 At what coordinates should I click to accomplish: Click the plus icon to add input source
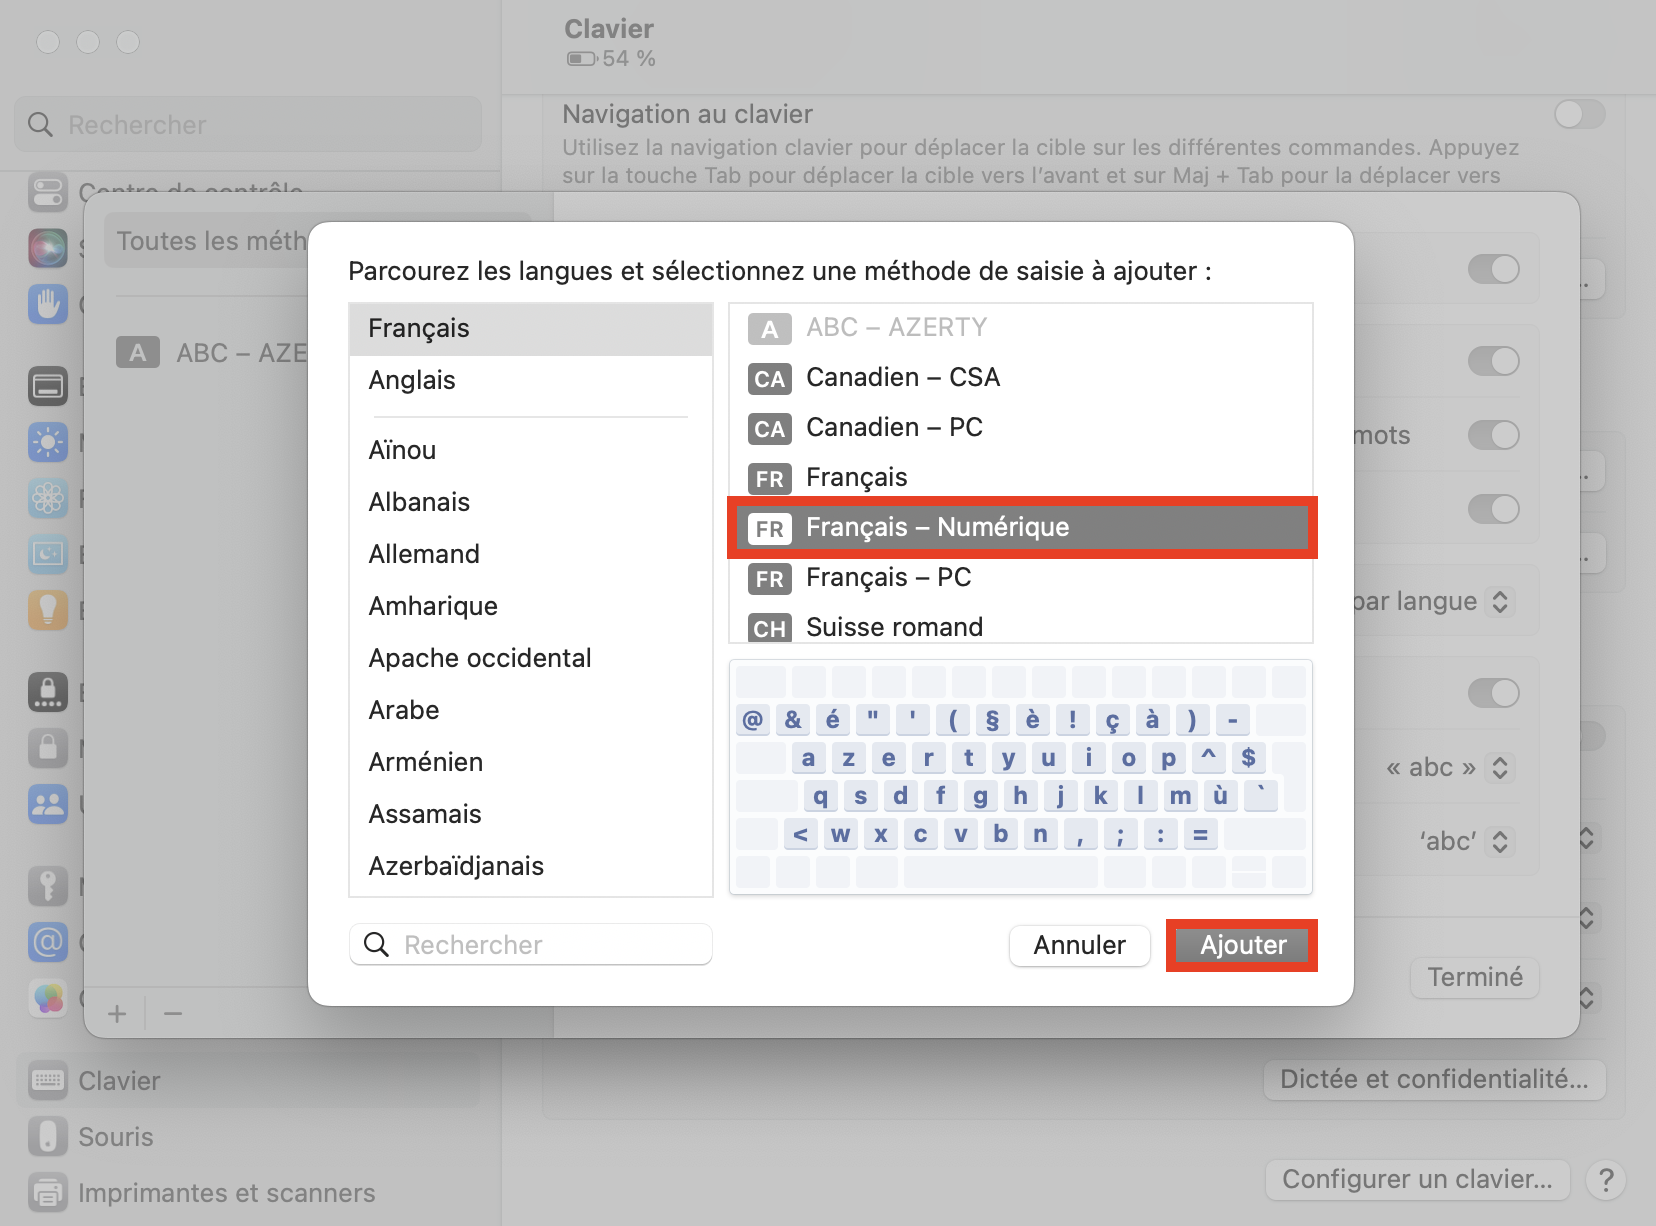point(117,1014)
